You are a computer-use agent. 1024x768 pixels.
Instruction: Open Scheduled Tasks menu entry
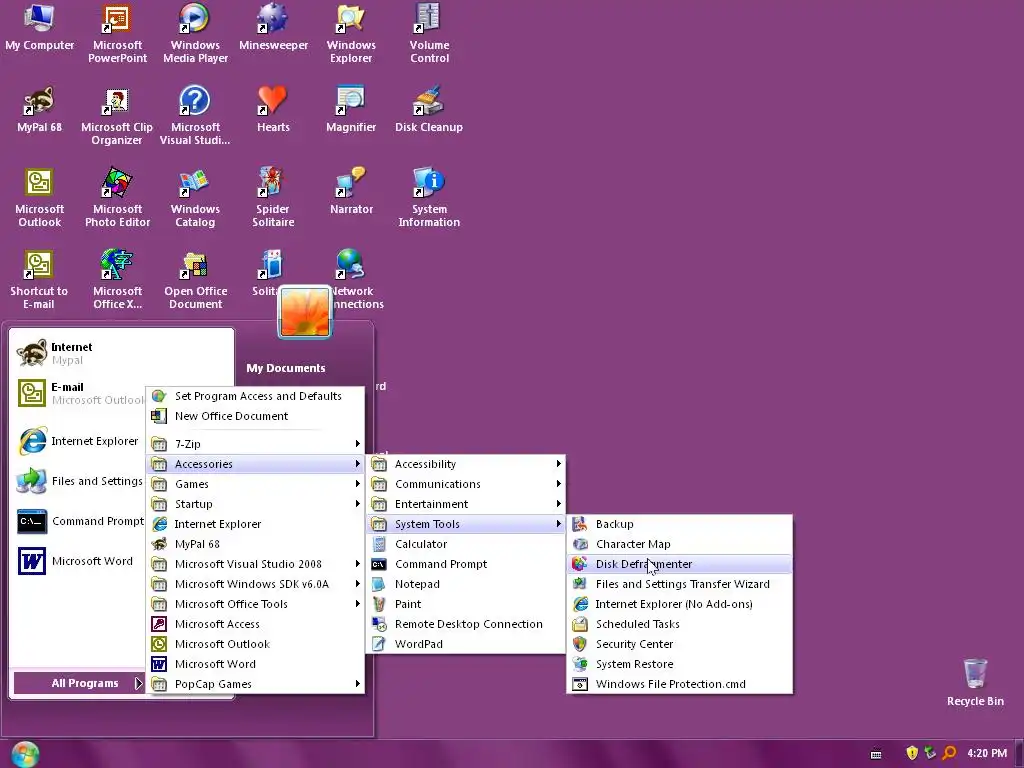680,624
